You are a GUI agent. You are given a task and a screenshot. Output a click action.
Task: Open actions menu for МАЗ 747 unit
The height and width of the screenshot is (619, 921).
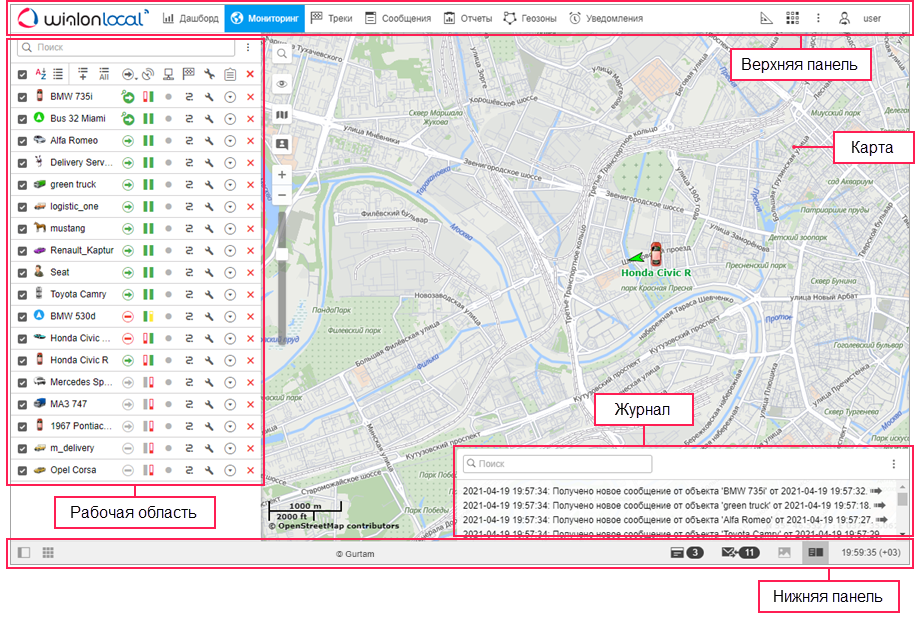pyautogui.click(x=230, y=405)
